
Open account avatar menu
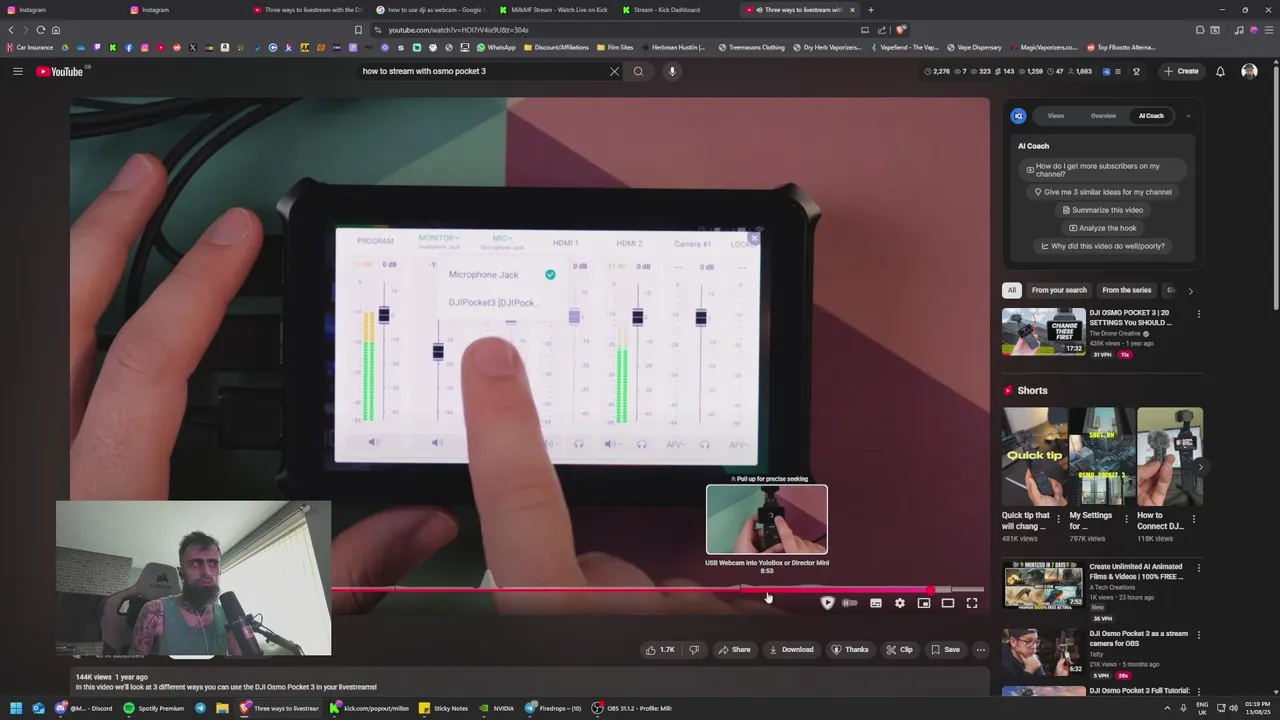click(1249, 71)
